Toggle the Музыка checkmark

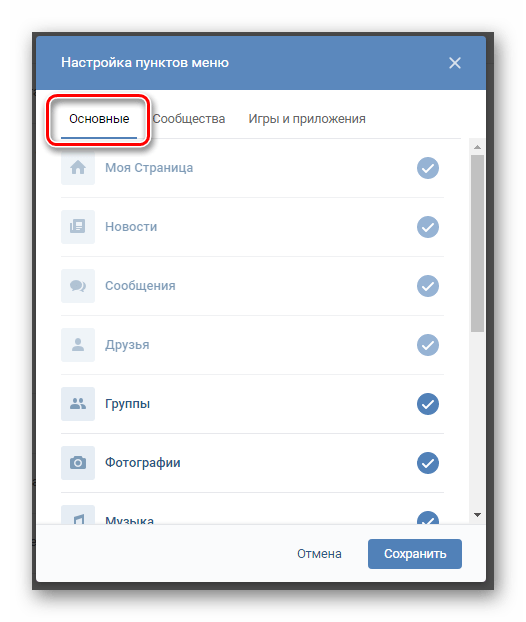(x=428, y=518)
